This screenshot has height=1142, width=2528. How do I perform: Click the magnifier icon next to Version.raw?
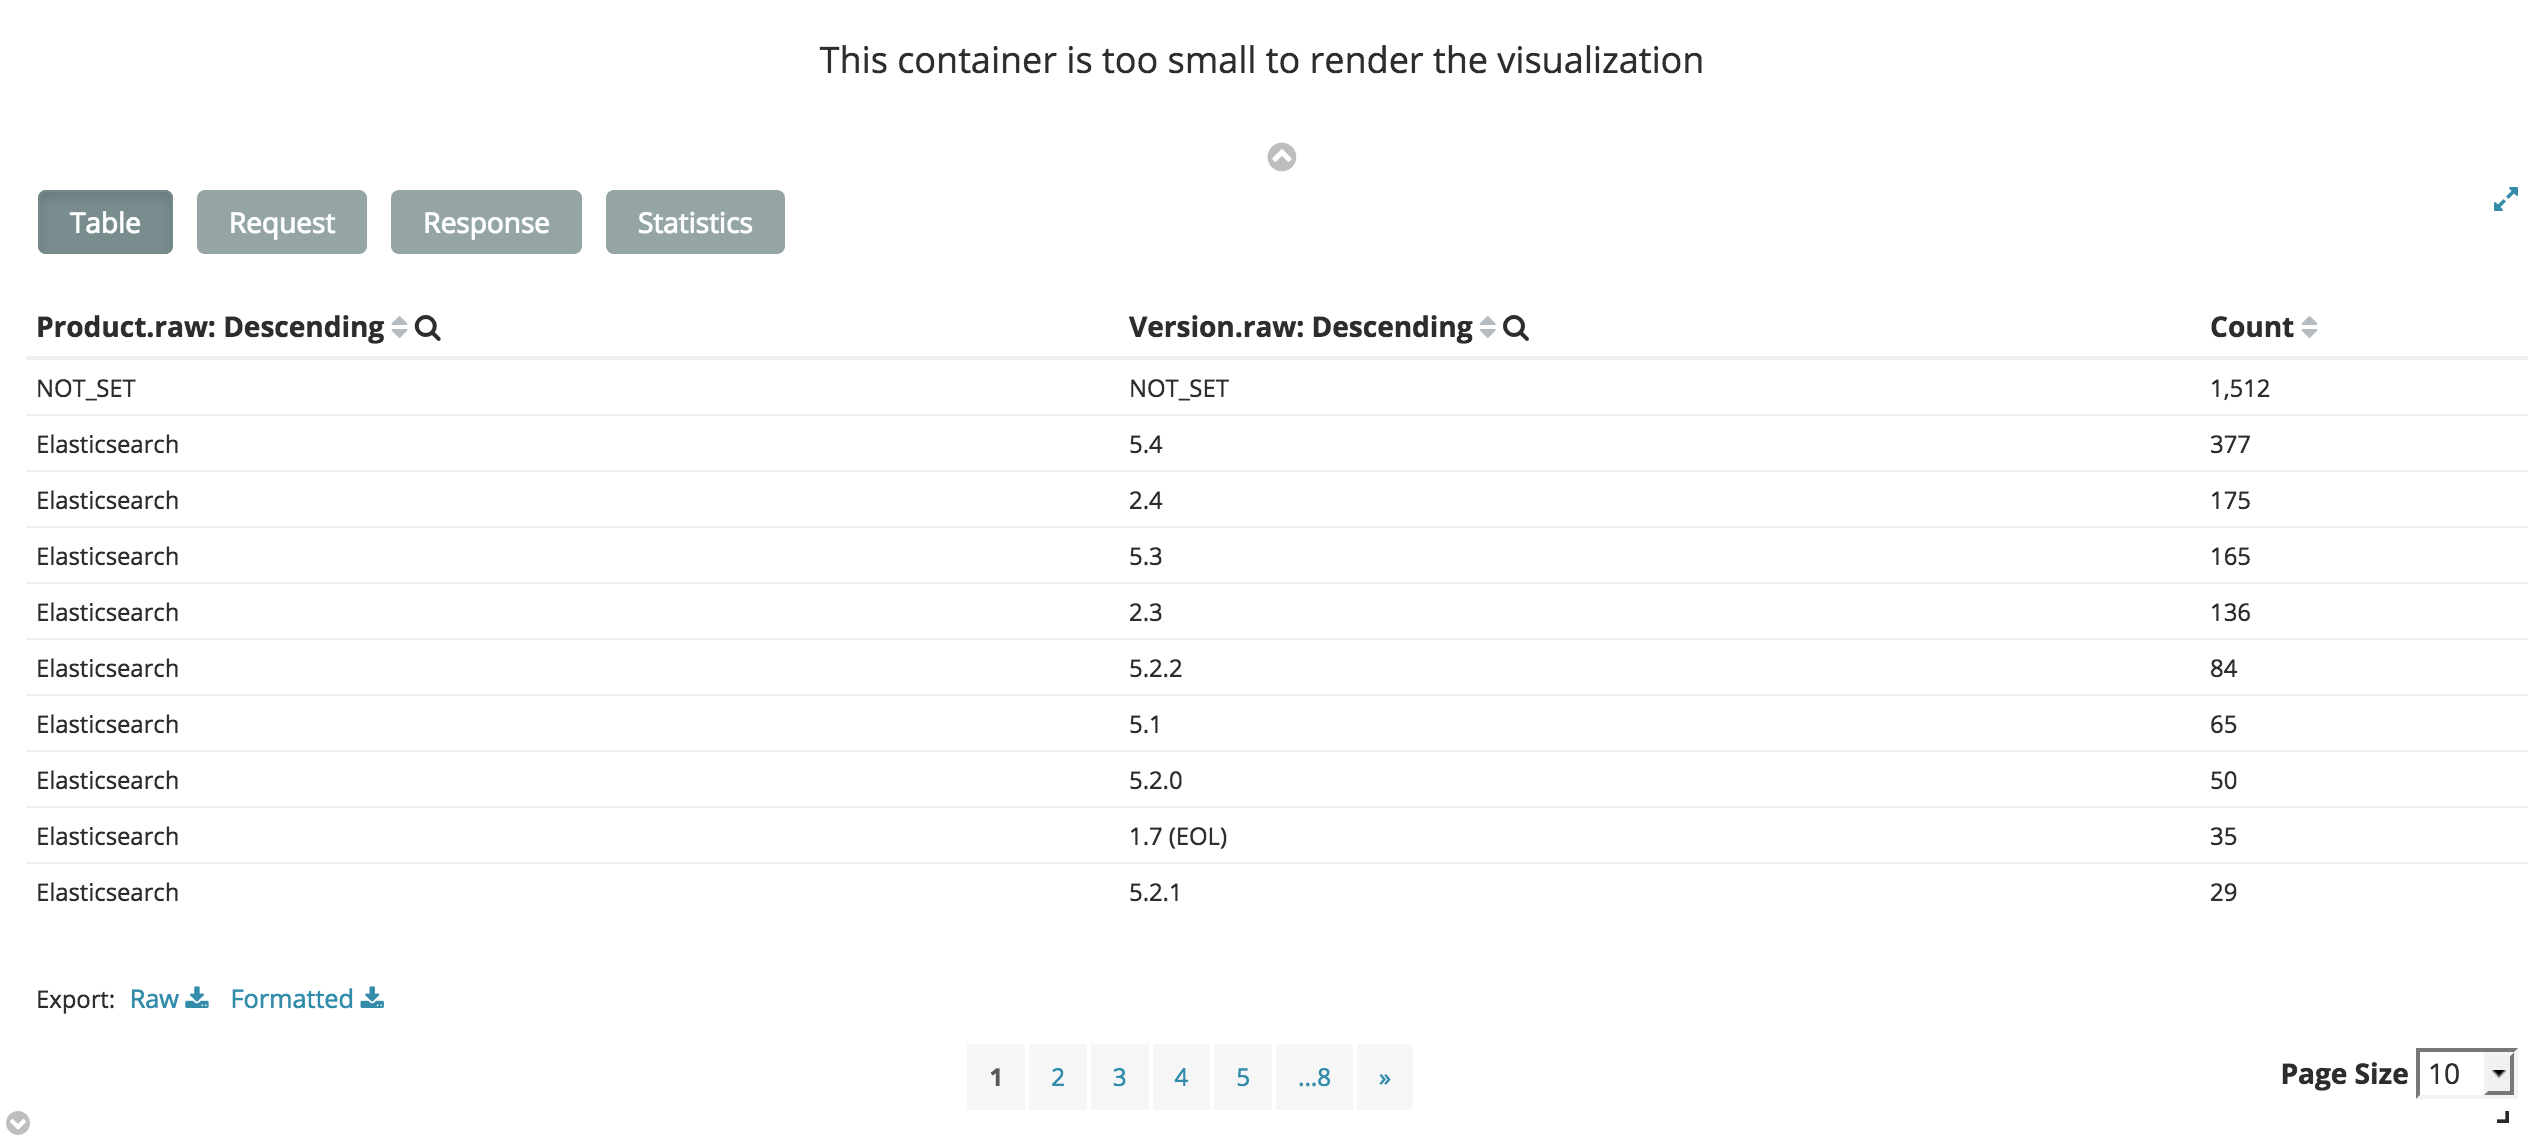(x=1516, y=327)
